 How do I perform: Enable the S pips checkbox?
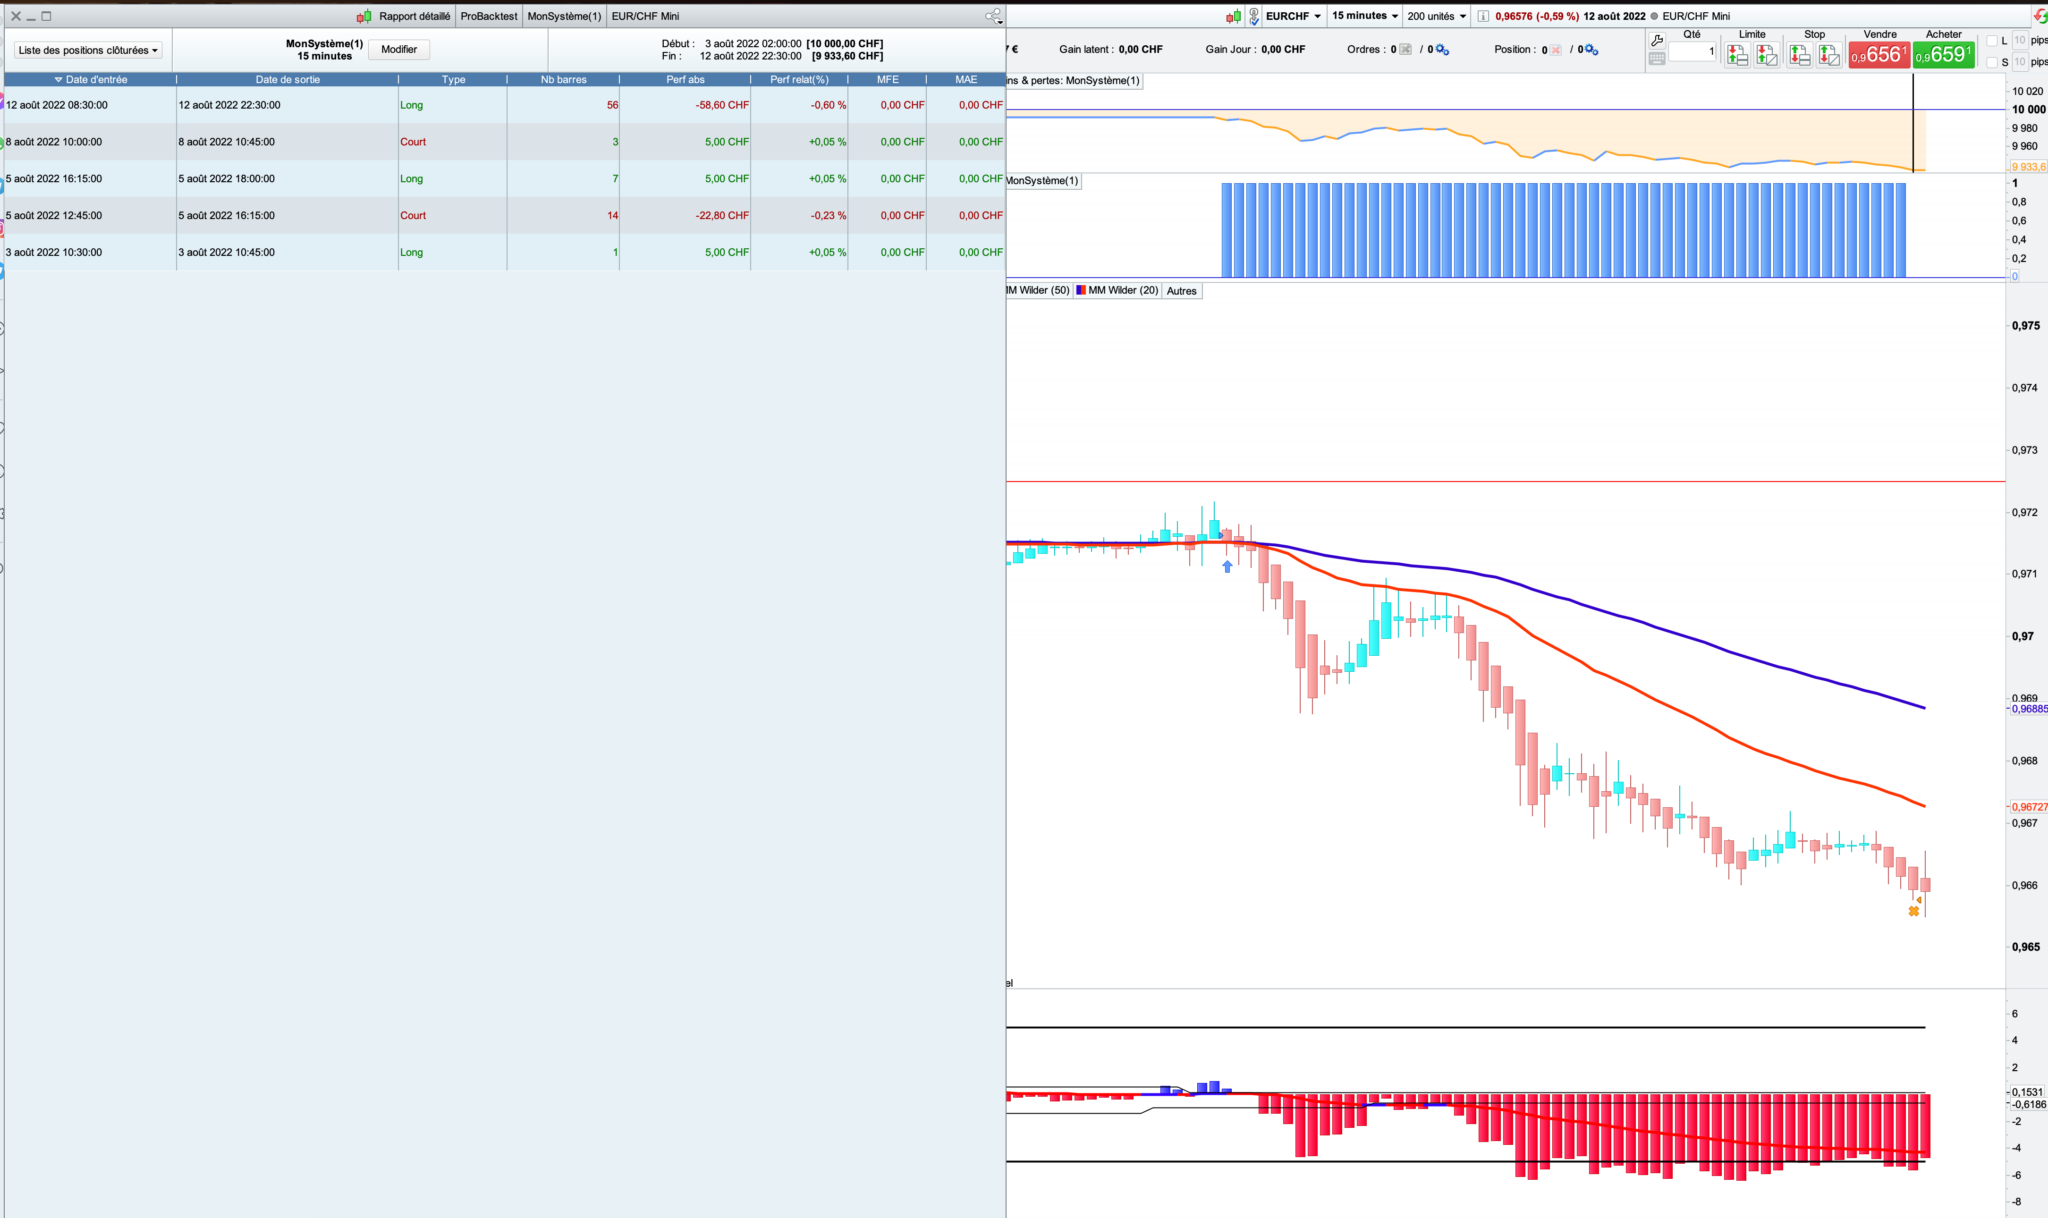pos(1992,62)
